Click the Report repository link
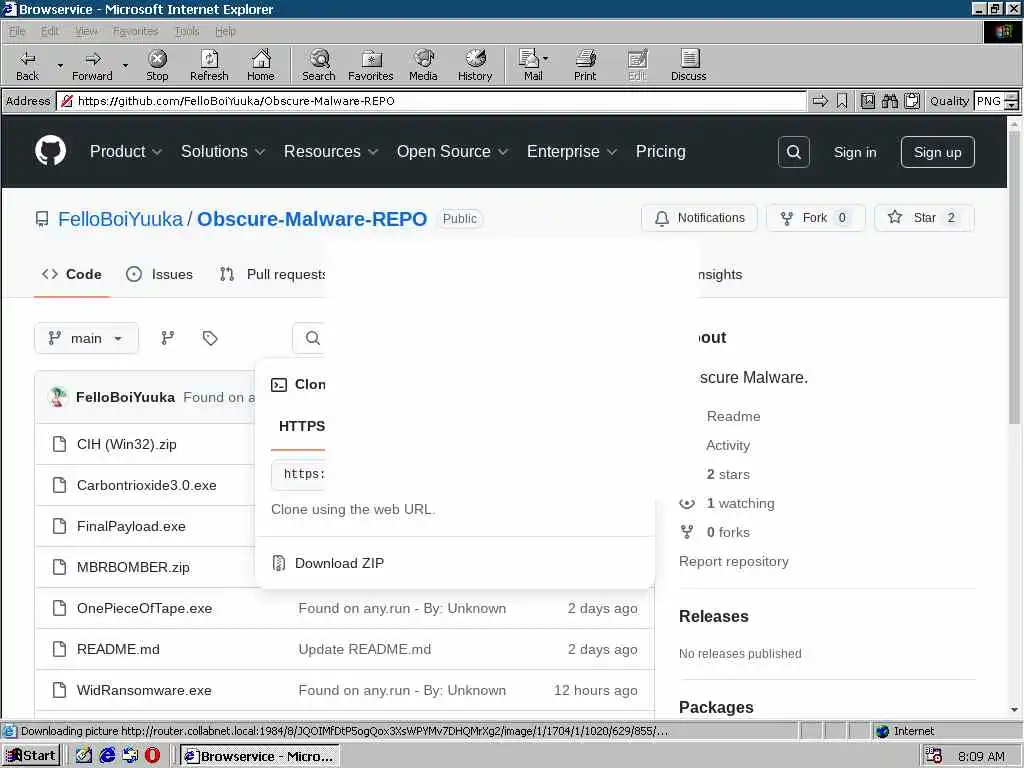1024x768 pixels. tap(733, 561)
